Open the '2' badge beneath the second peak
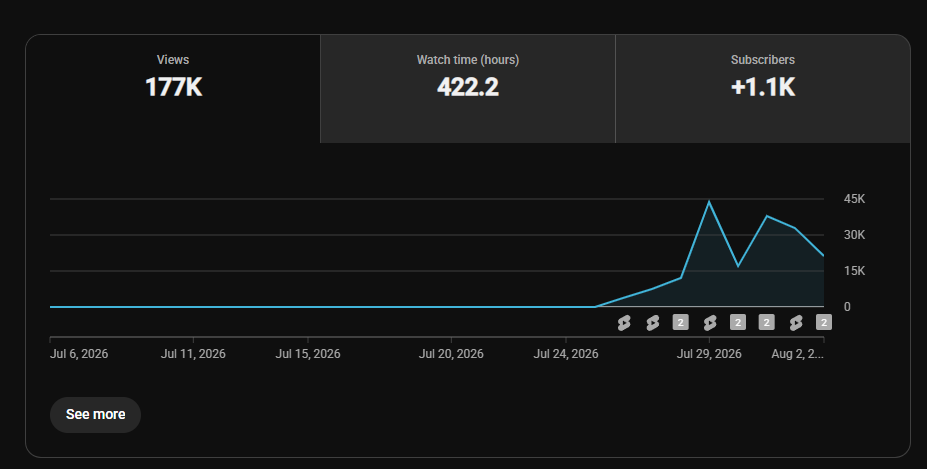Screen dimensions: 927x469 (x=767, y=322)
